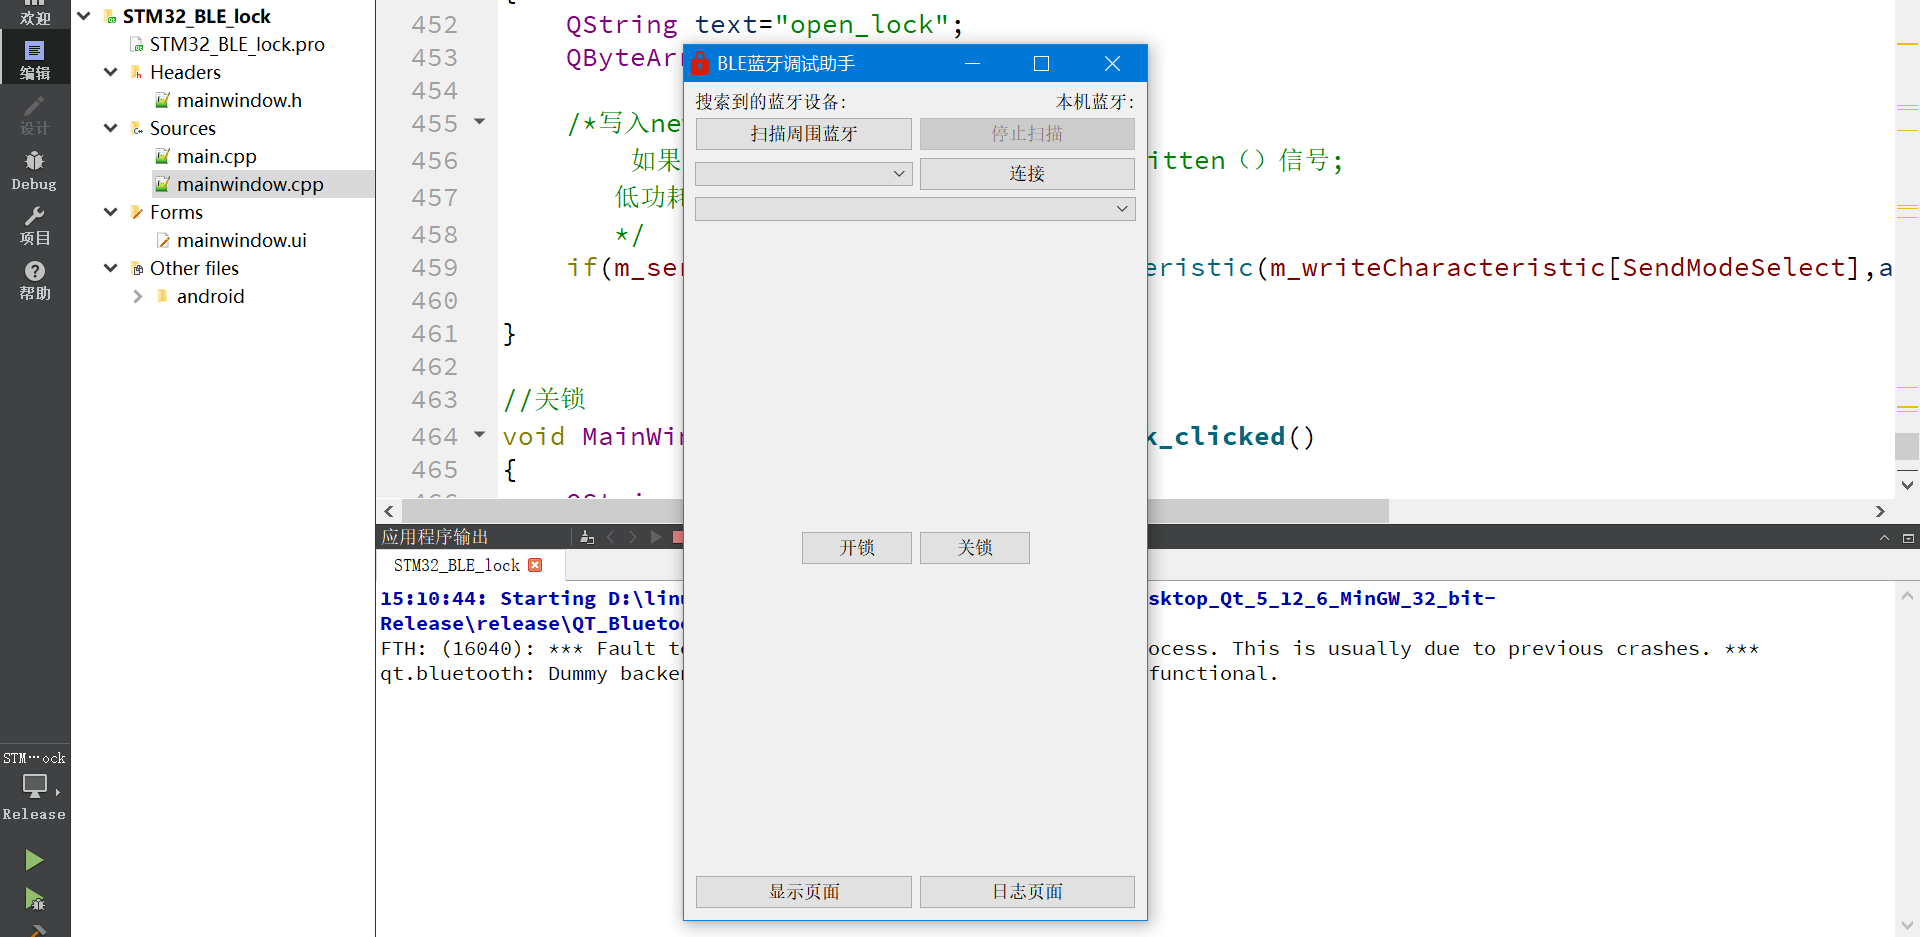Image resolution: width=1920 pixels, height=937 pixels.
Task: Click the 应用程序输出 pane title
Action: point(434,537)
